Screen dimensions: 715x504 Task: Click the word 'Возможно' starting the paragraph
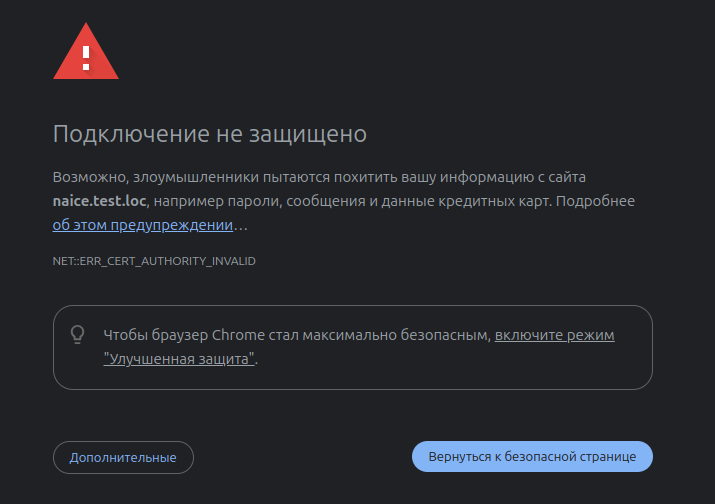82,177
